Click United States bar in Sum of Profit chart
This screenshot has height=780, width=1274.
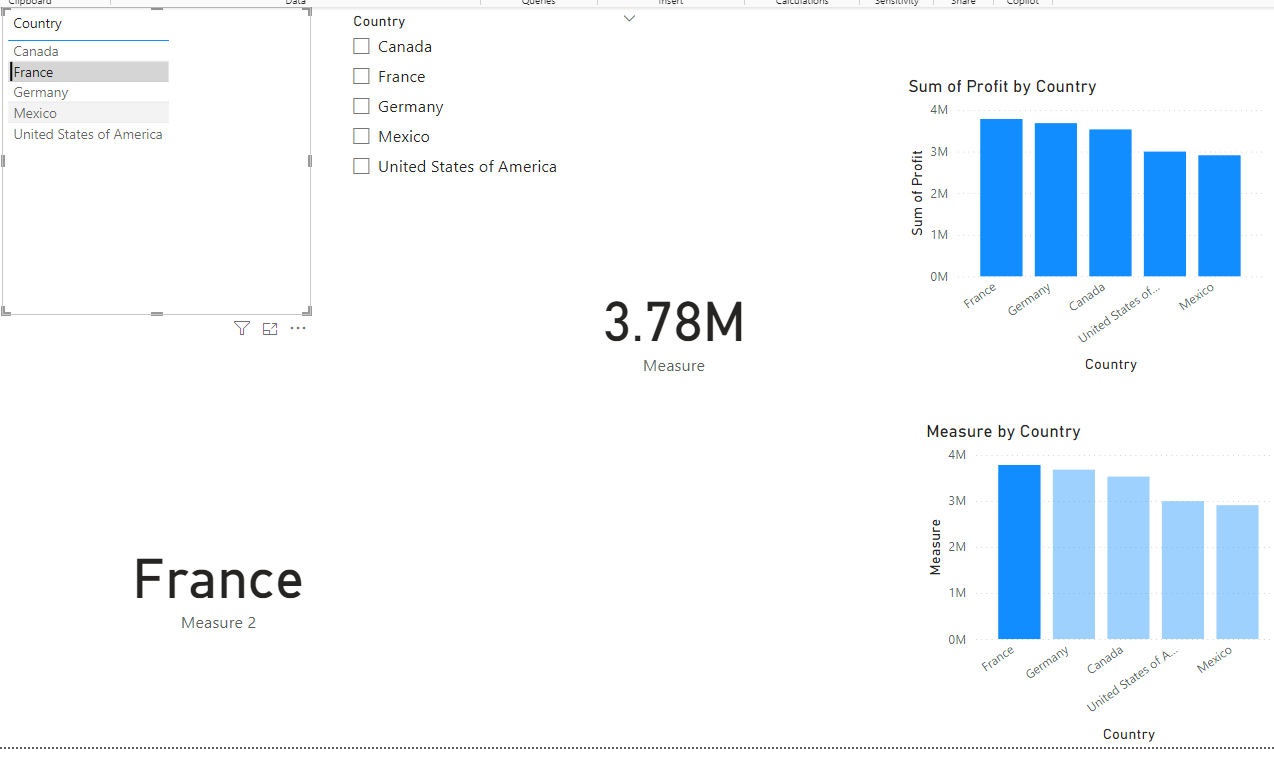pyautogui.click(x=1165, y=214)
